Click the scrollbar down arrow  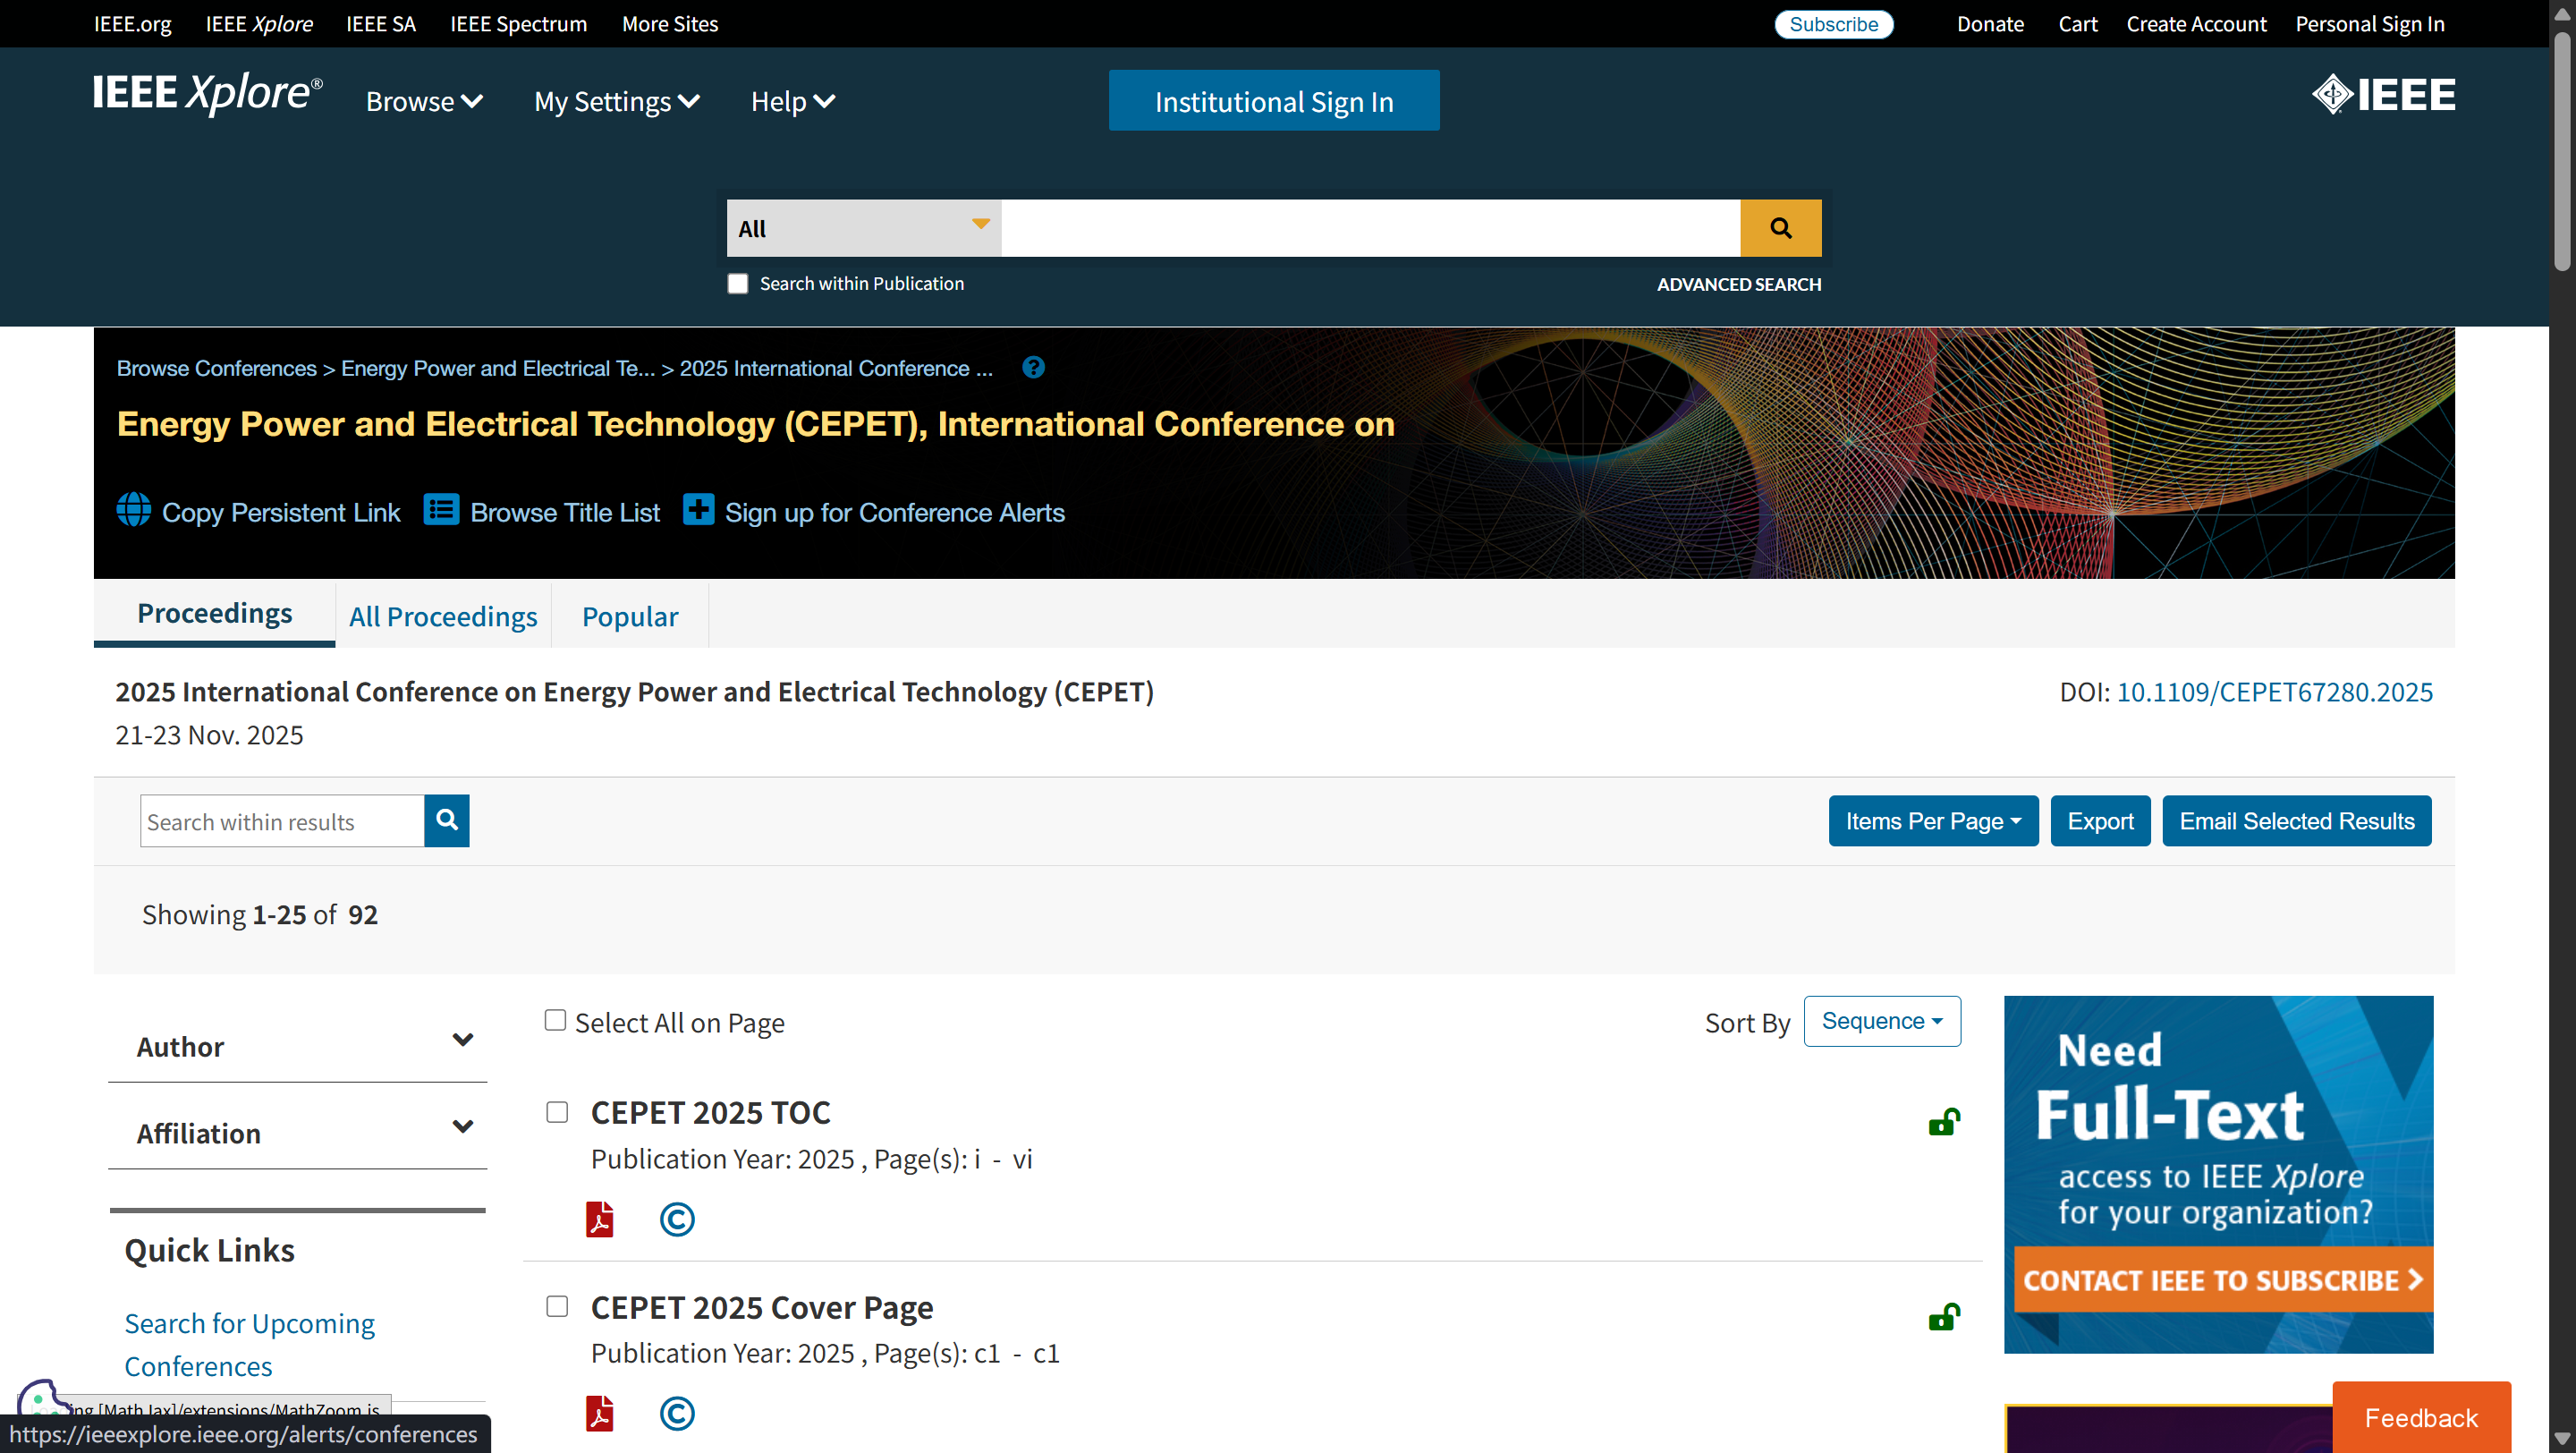point(2562,1440)
